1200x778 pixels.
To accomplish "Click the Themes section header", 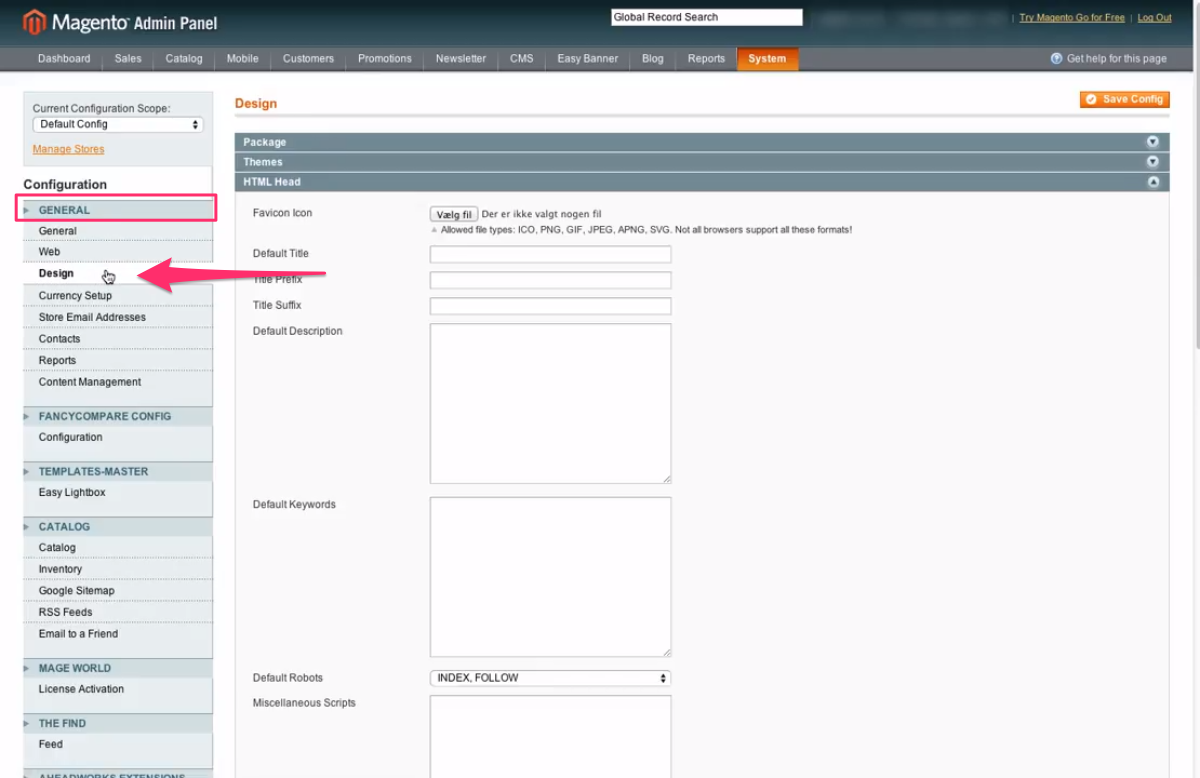I will (x=702, y=162).
